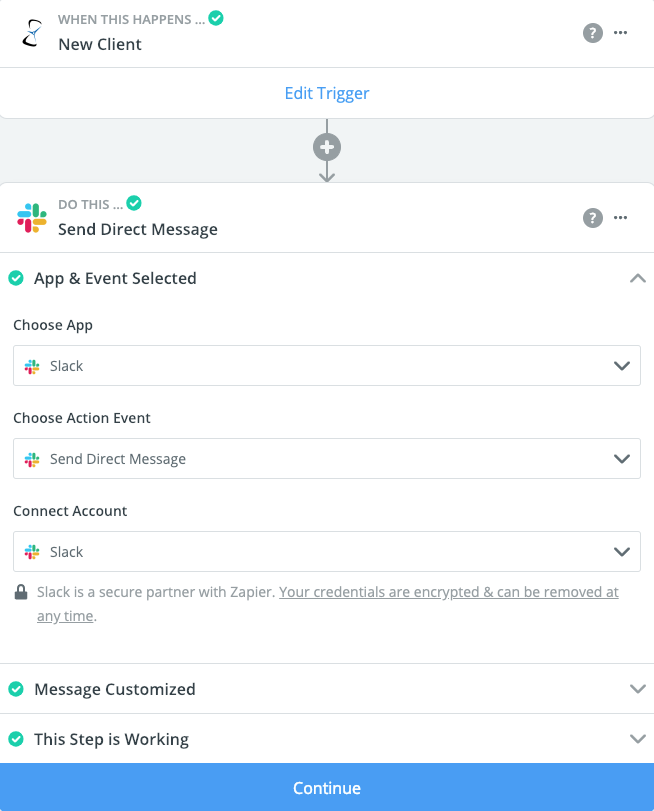
Task: Click the Edit Trigger link
Action: coord(327,93)
